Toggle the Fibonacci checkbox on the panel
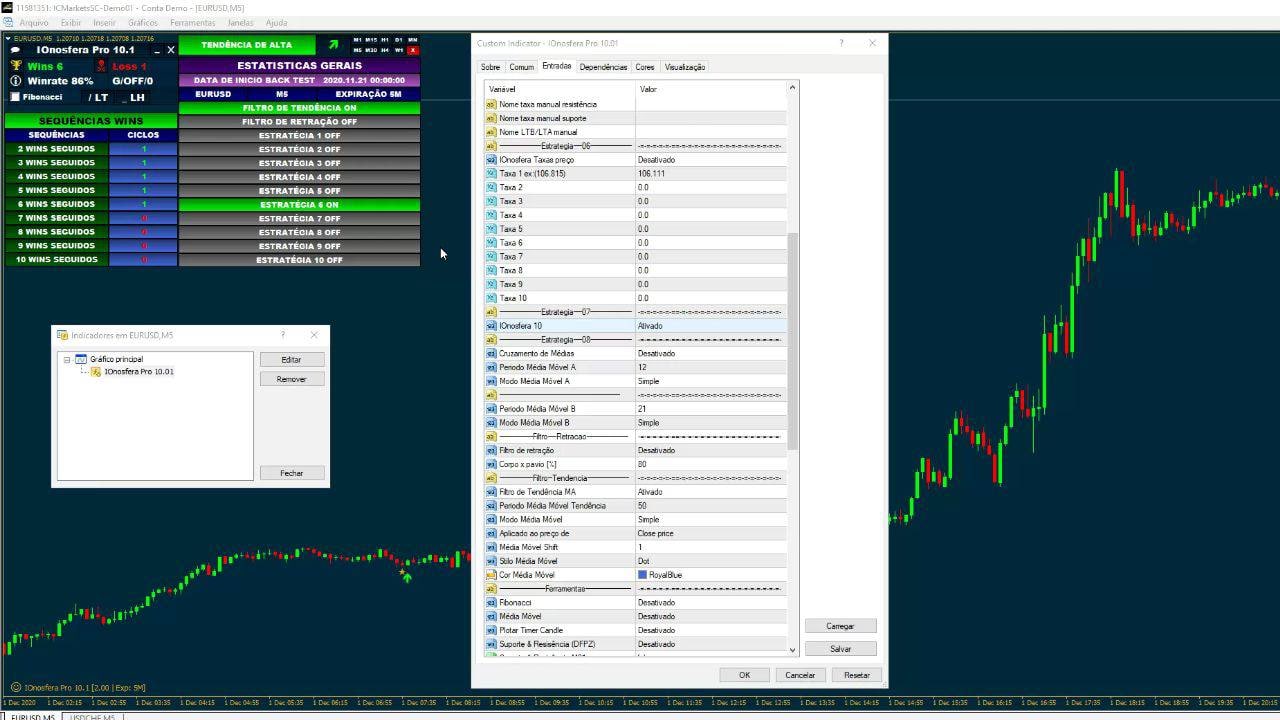The image size is (1280, 720). click(15, 97)
